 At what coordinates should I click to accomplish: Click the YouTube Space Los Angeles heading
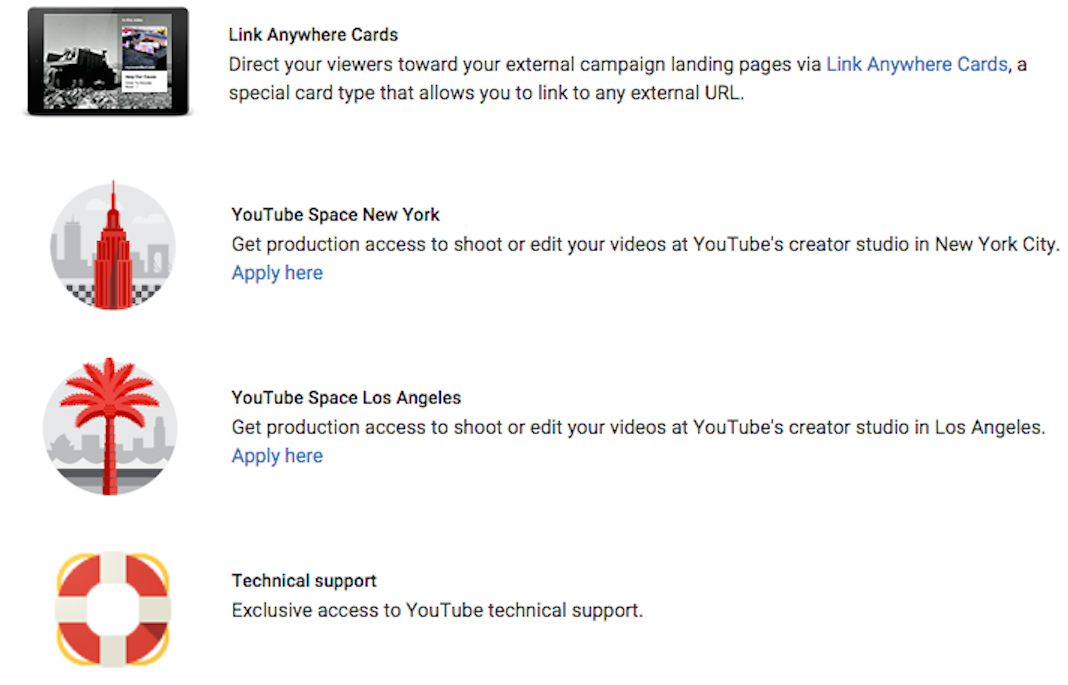[x=346, y=398]
